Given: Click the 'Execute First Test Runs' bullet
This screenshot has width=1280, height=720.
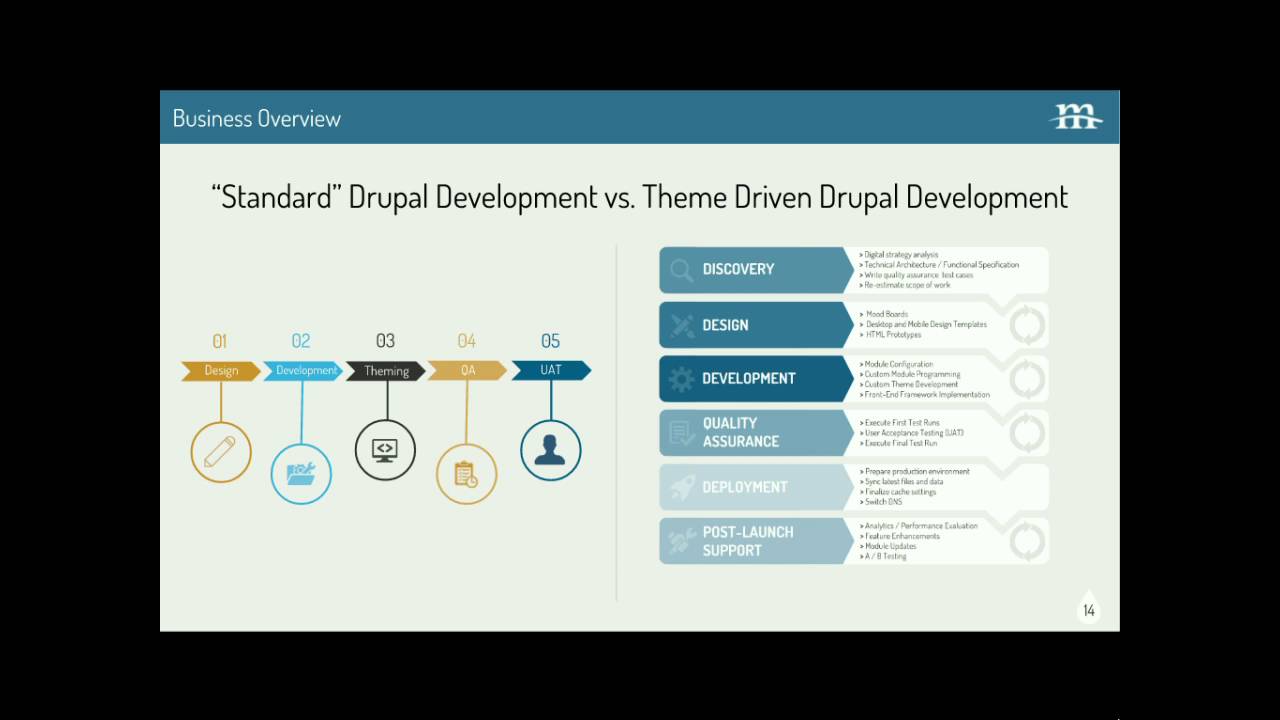Looking at the screenshot, I should [x=901, y=423].
